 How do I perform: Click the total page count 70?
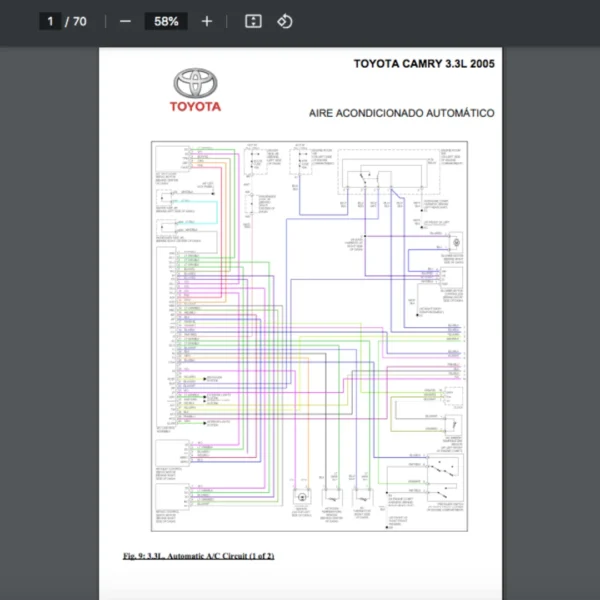click(79, 21)
